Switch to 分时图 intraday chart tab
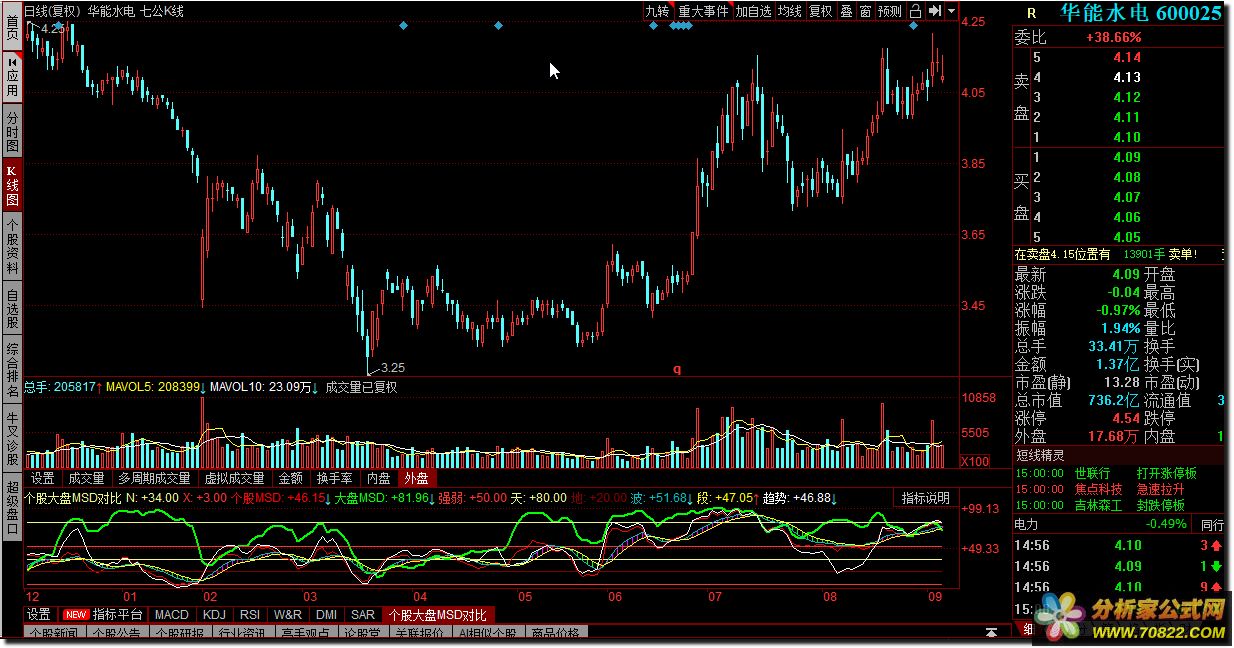1234x648 pixels. pyautogui.click(x=12, y=130)
